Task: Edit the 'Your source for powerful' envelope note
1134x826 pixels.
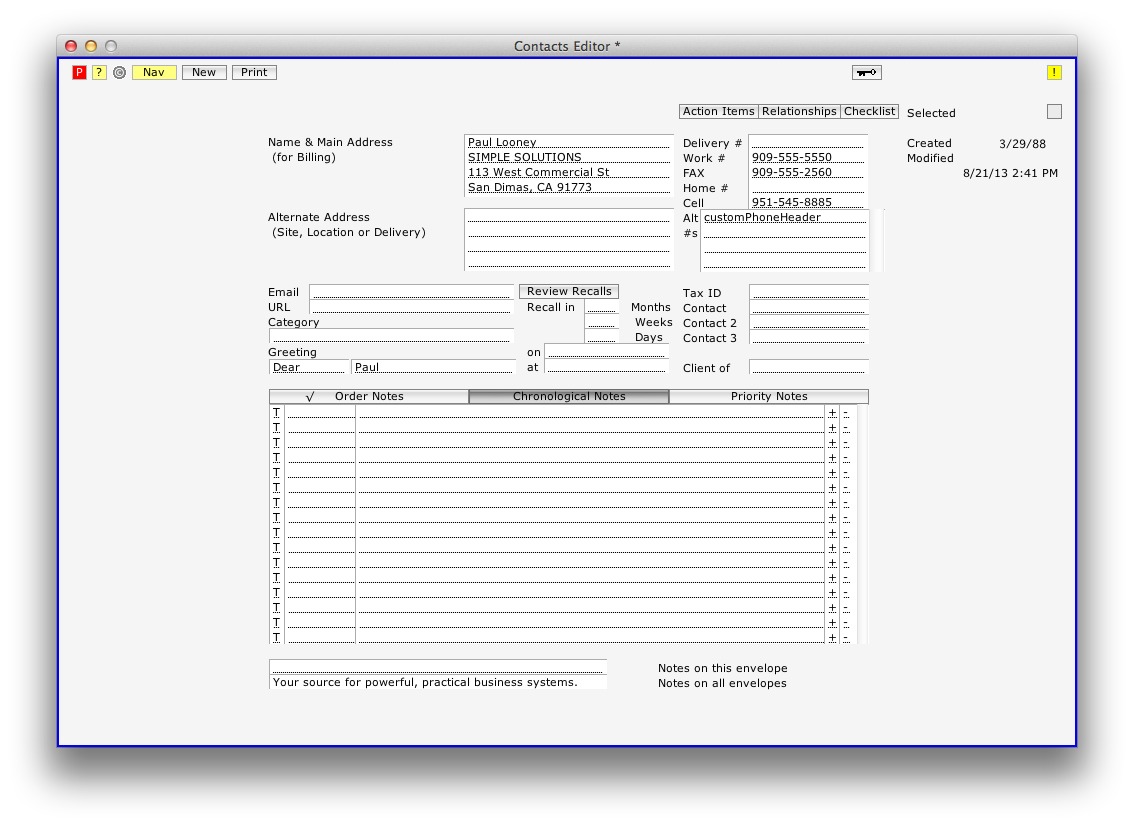Action: [x=438, y=682]
